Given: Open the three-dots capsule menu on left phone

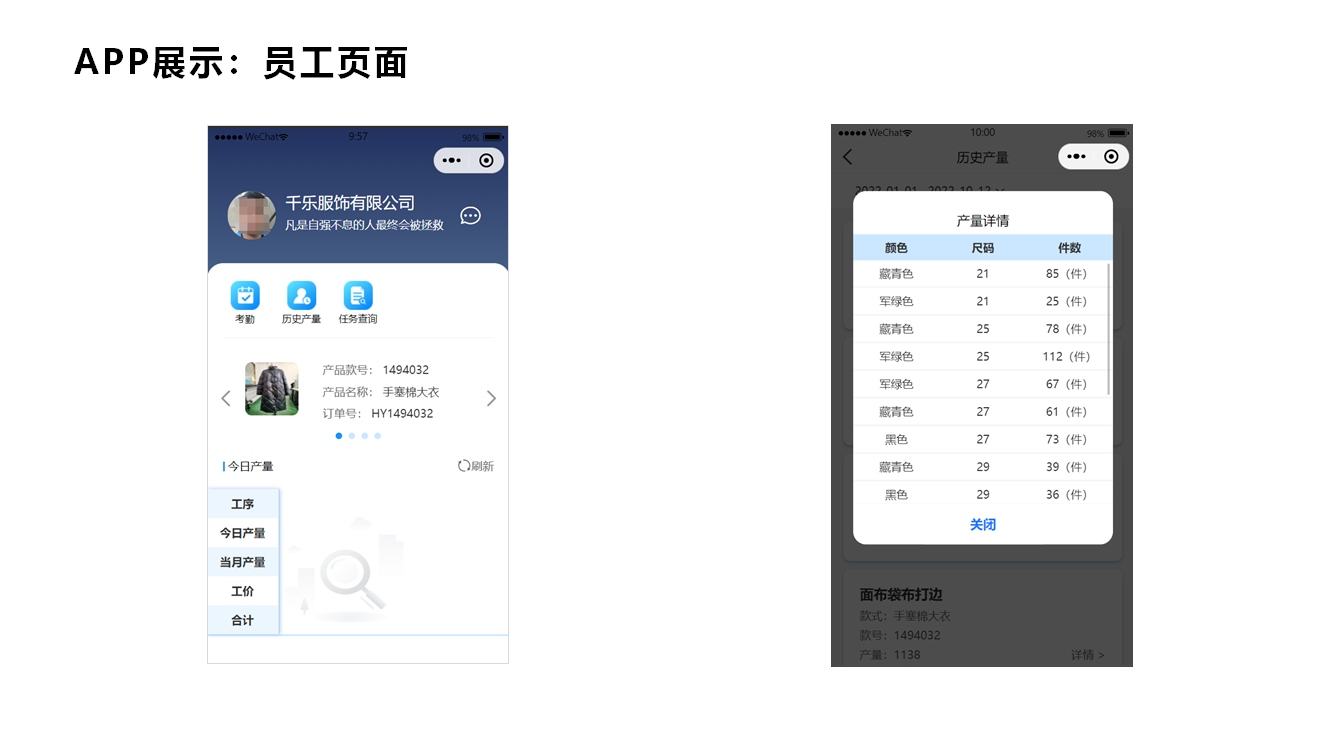Looking at the screenshot, I should pos(451,160).
